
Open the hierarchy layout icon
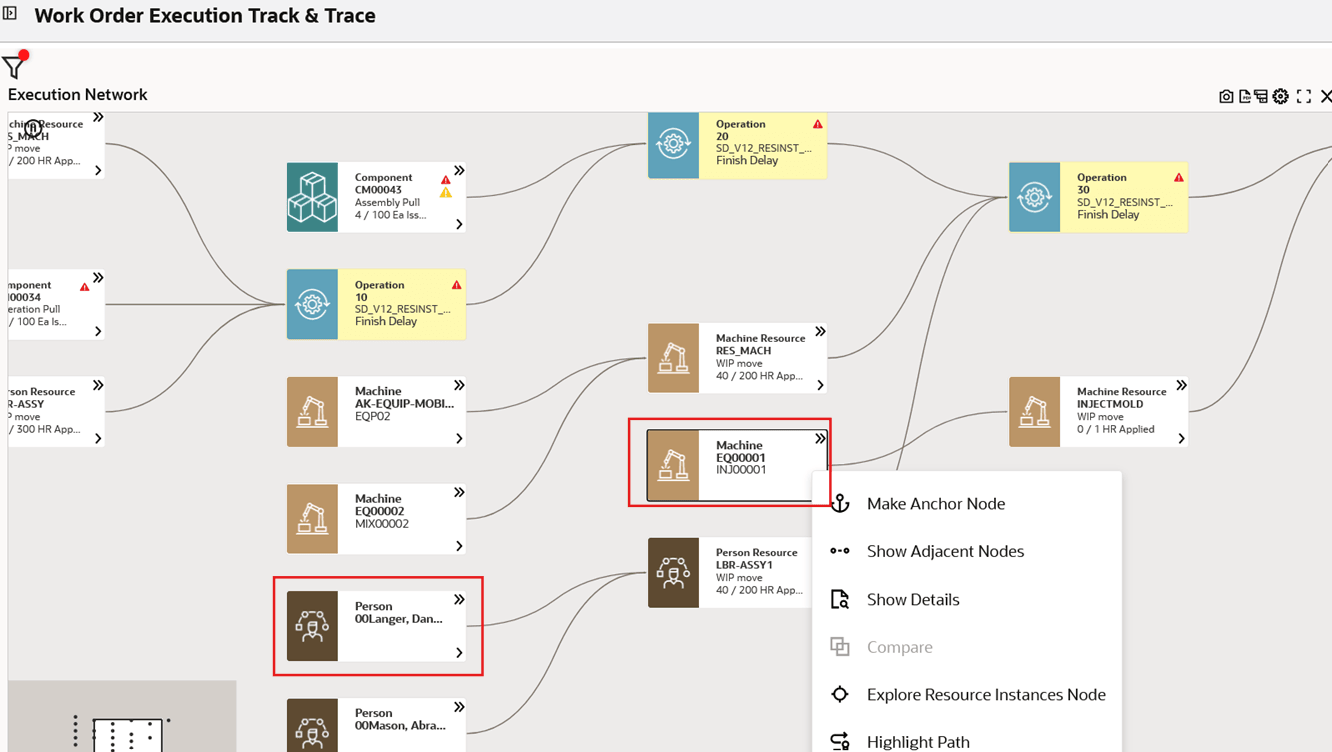[1261, 96]
